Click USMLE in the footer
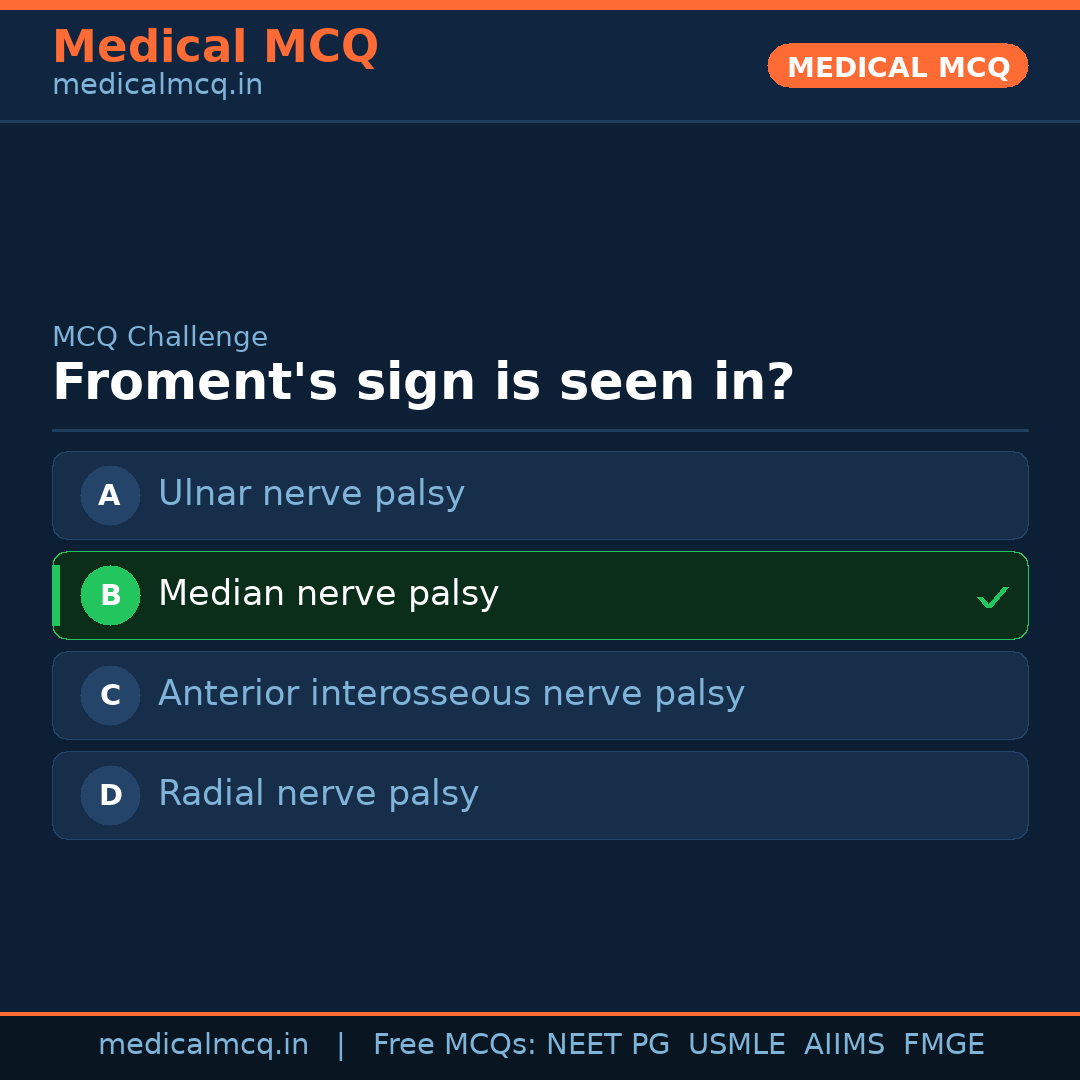 (736, 1045)
